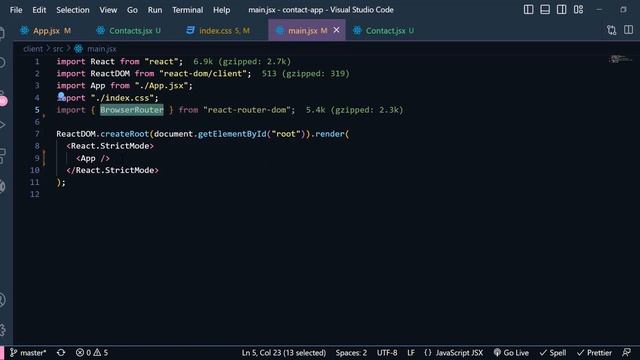Viewport: 640px width, 360px height.
Task: Click 'createRoot' on line 7
Action: (x=124, y=134)
